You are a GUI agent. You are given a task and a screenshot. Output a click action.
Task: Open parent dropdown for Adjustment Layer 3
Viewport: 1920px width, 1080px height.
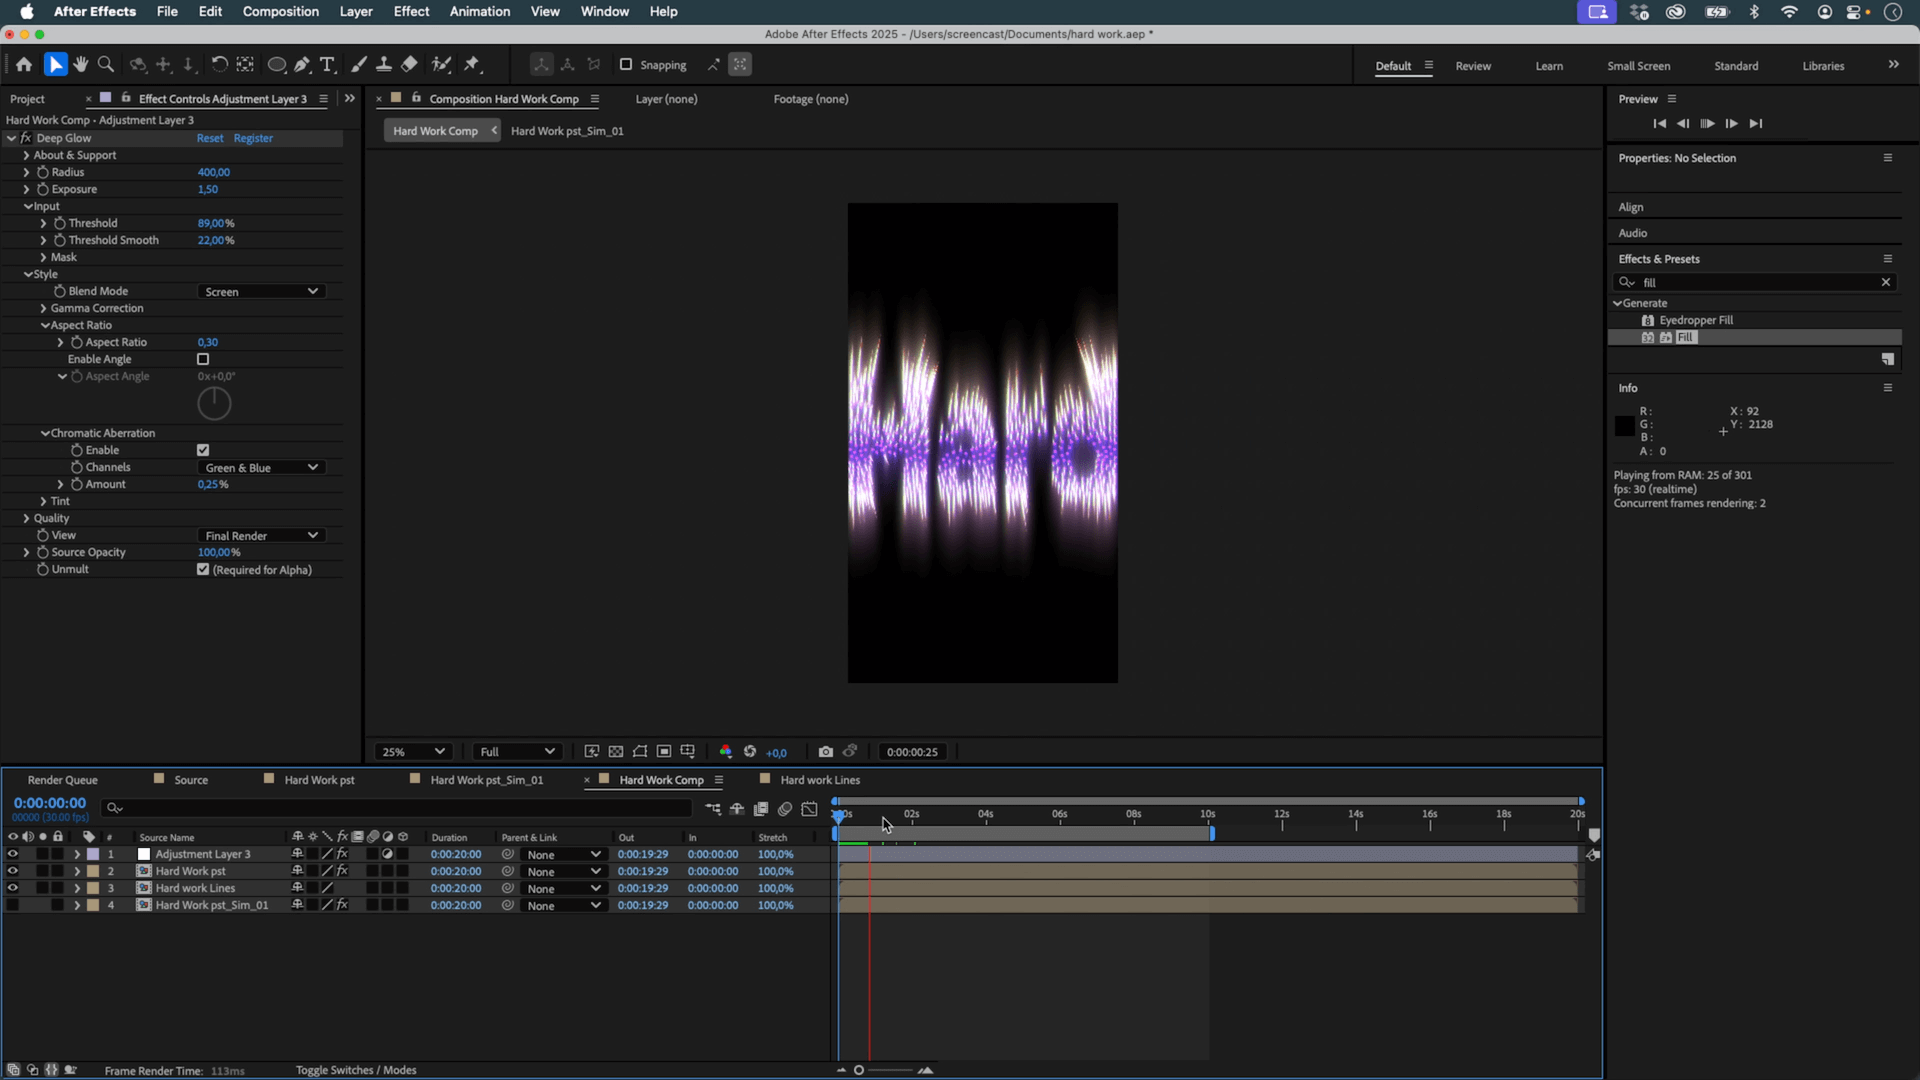[x=564, y=855]
